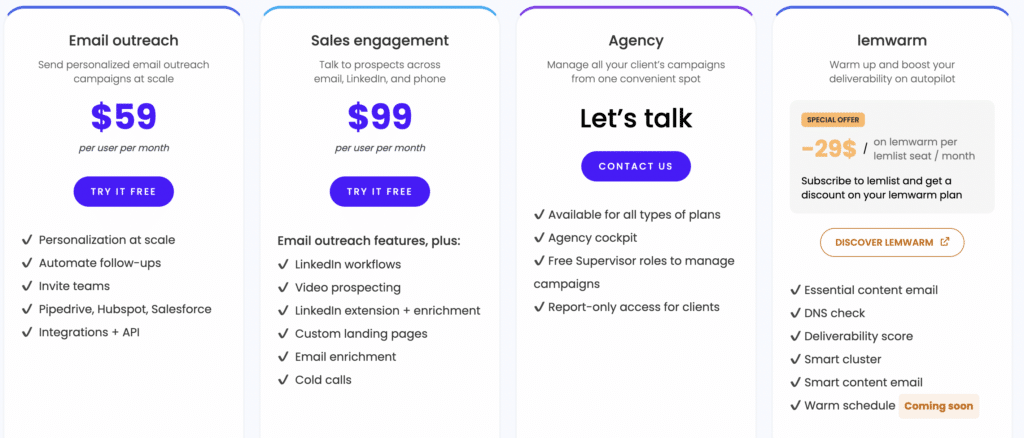Click the checkmark beside Personalization at scale
1024x438 pixels.
27,240
